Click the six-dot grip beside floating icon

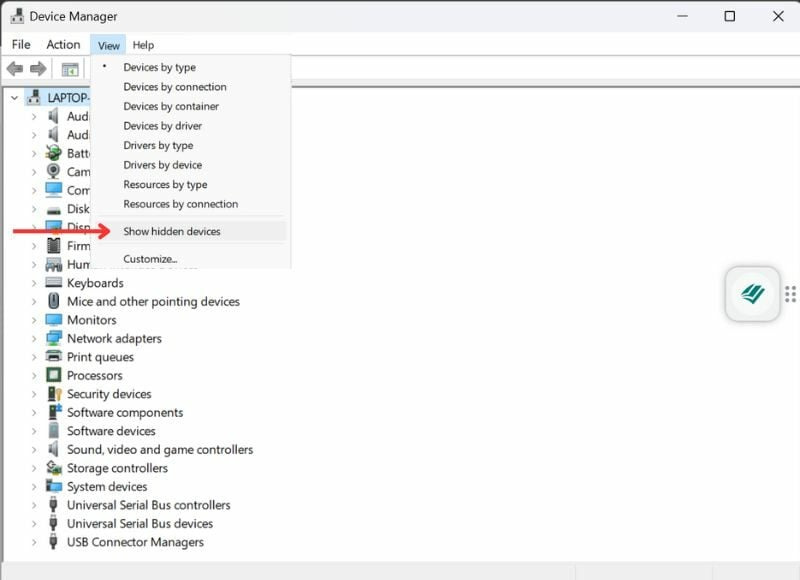coord(790,294)
